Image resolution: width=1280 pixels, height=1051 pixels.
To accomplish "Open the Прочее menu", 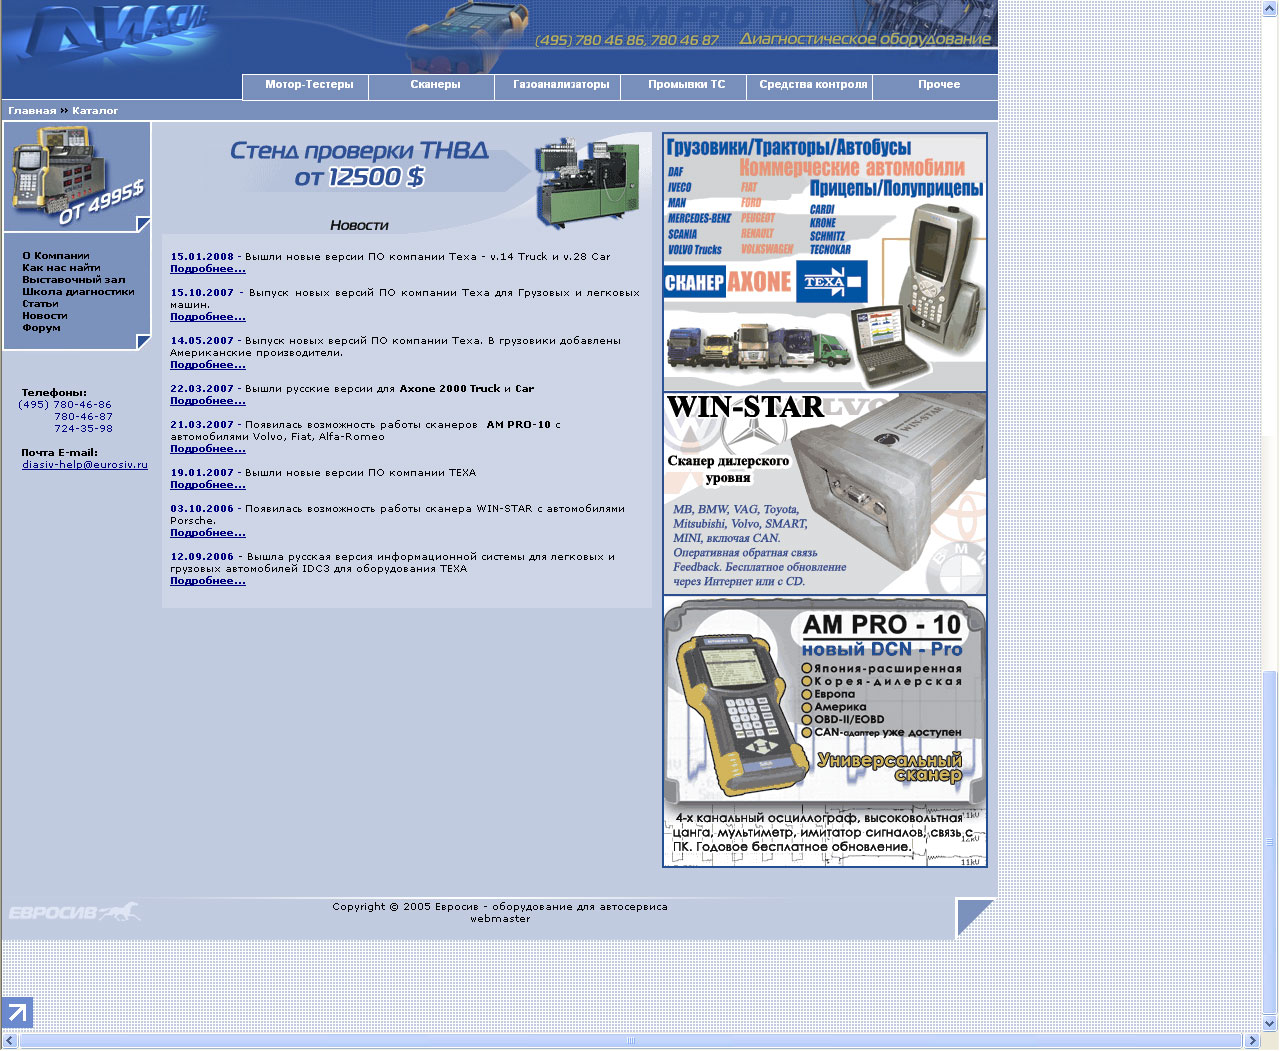I will [939, 85].
